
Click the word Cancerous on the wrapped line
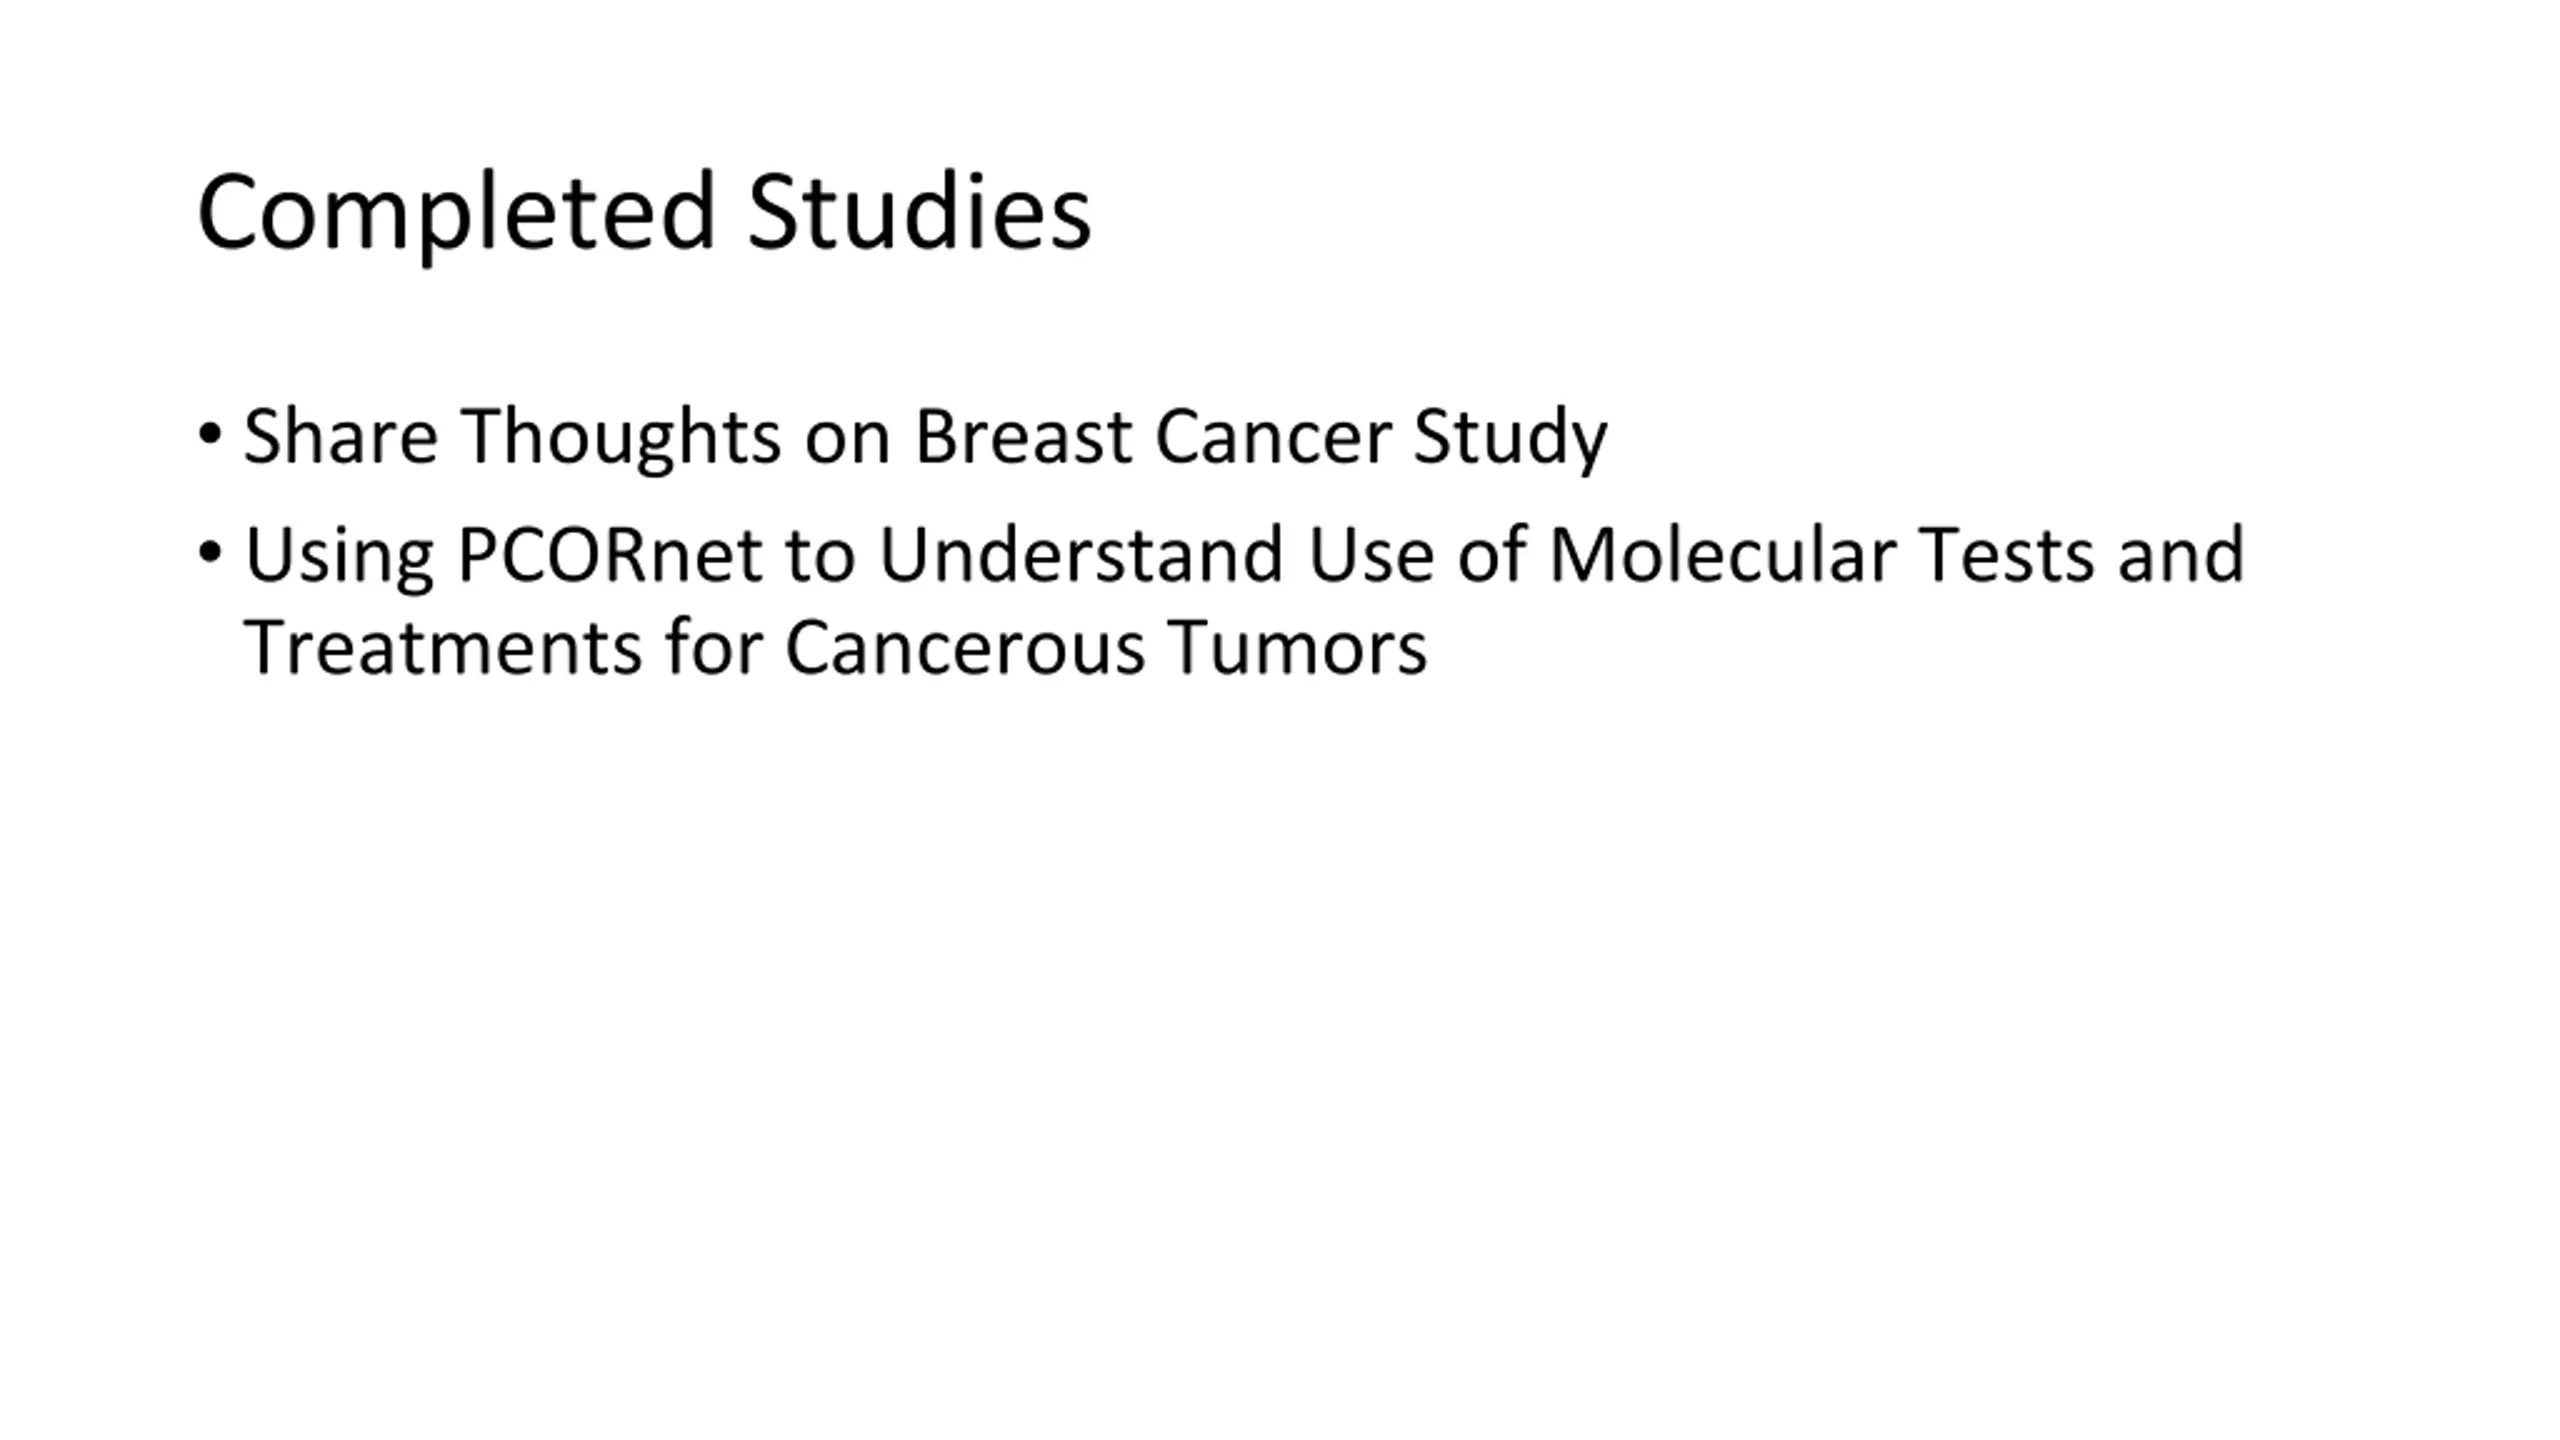965,647
